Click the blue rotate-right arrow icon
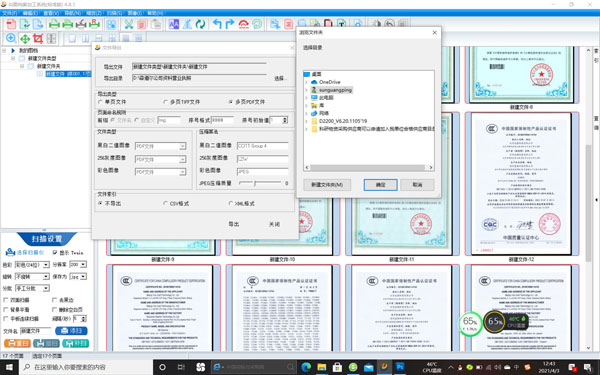 tap(230, 24)
